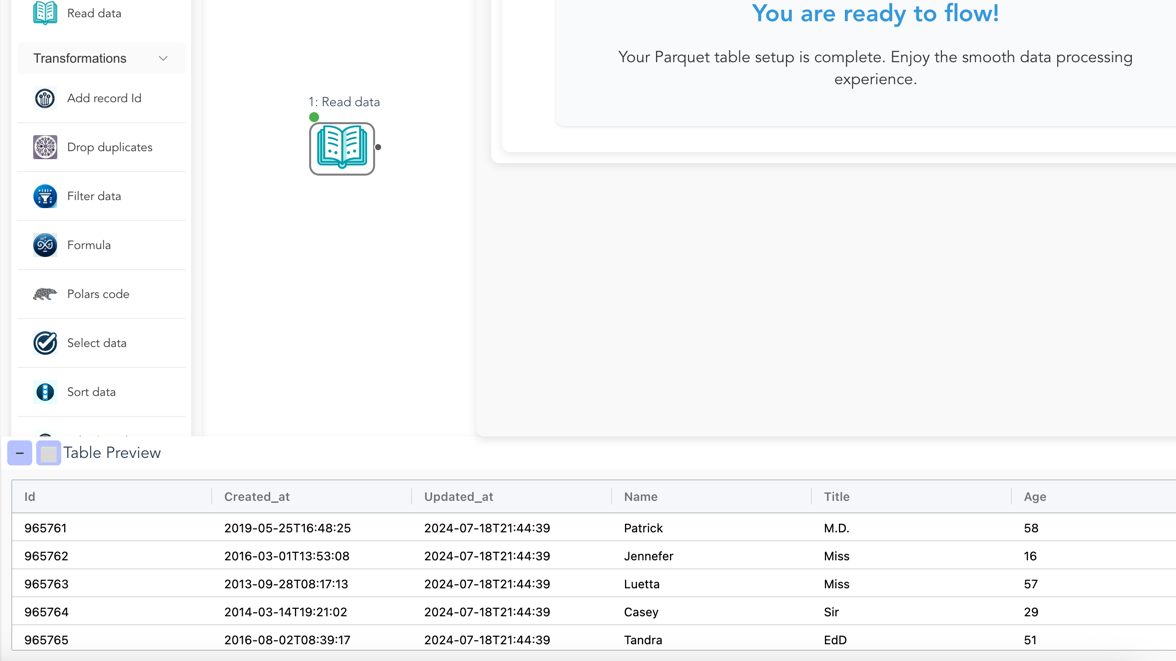Open the Read data node on the canvas
Viewport: 1176px width, 661px height.
(341, 147)
